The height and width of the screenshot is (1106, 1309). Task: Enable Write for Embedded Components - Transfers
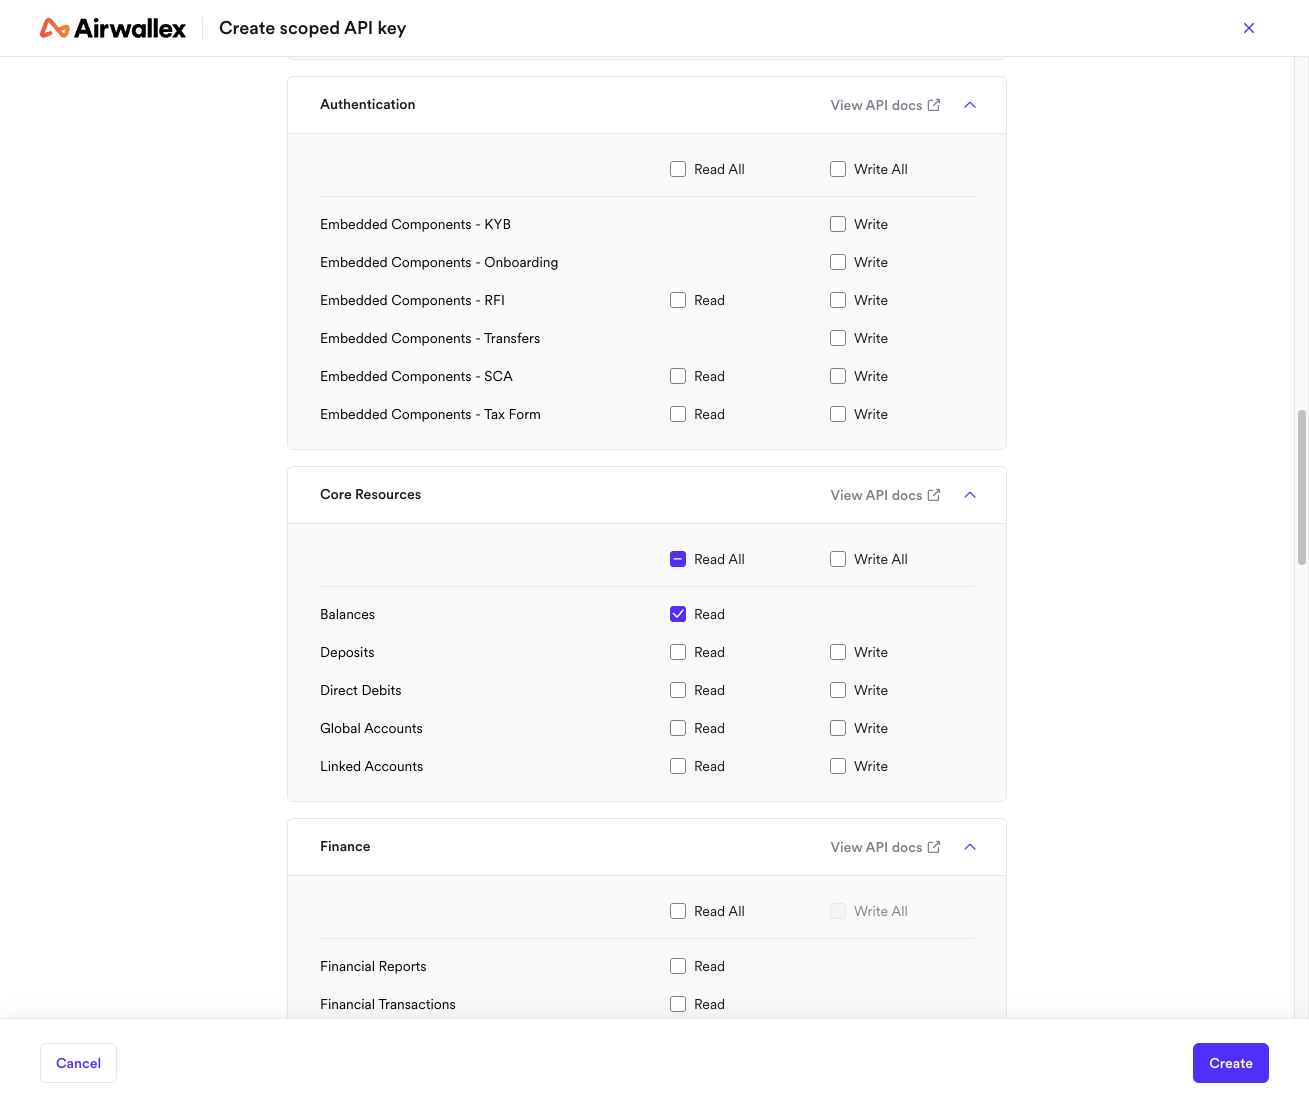click(838, 338)
